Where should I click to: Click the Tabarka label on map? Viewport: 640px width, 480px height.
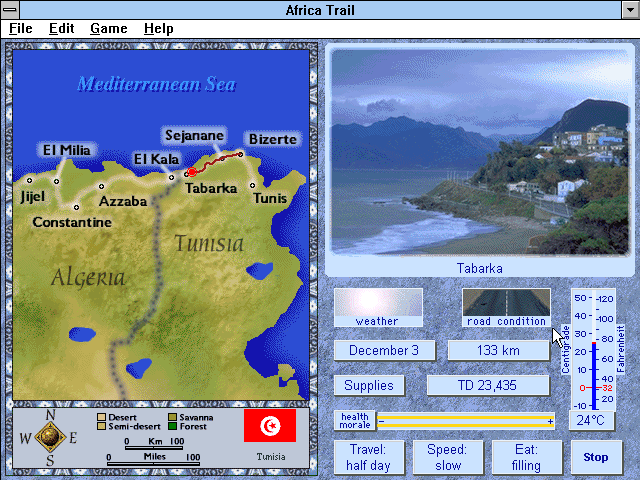click(x=211, y=188)
